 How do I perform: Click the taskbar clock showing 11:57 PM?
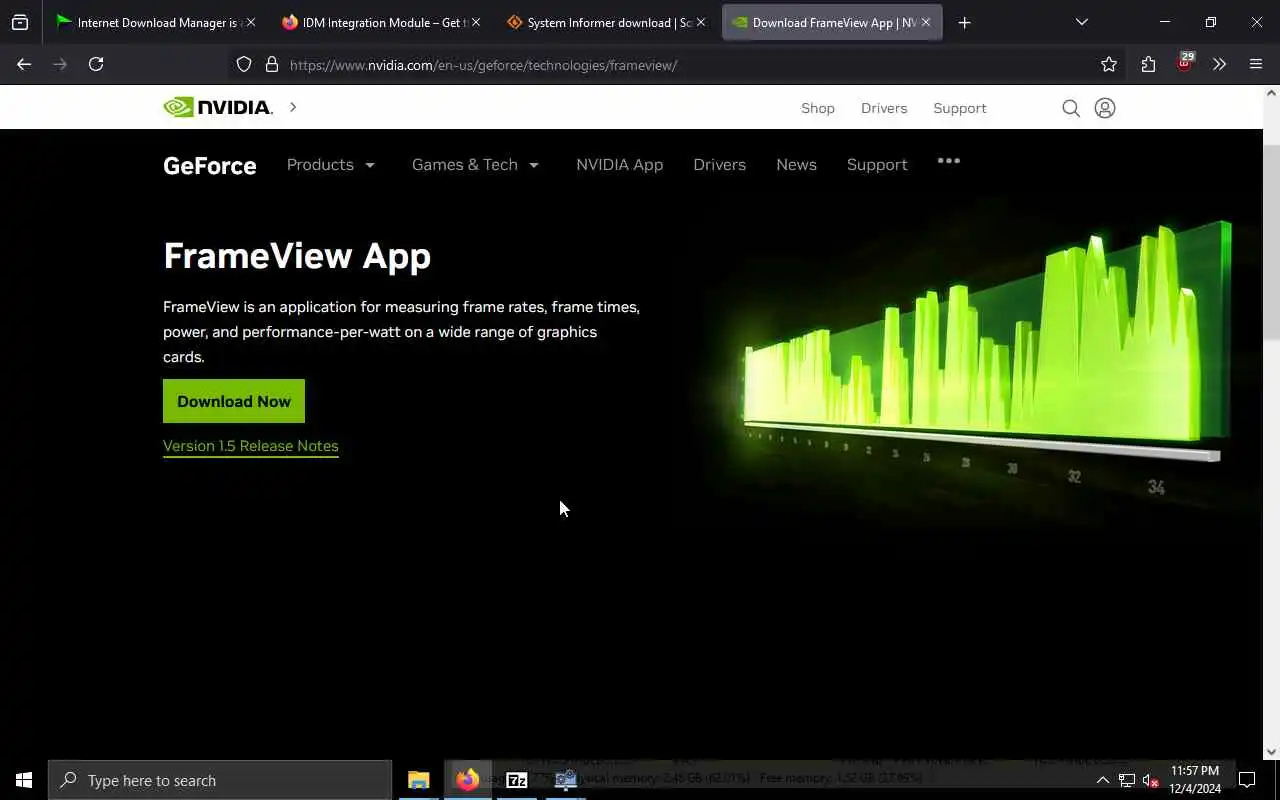click(x=1194, y=780)
